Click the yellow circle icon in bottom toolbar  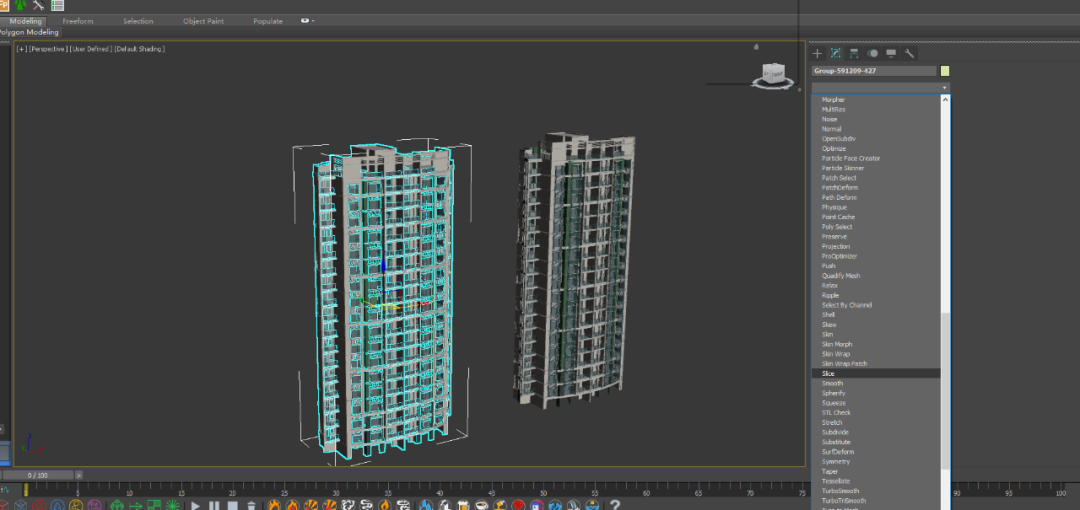pyautogui.click(x=75, y=506)
